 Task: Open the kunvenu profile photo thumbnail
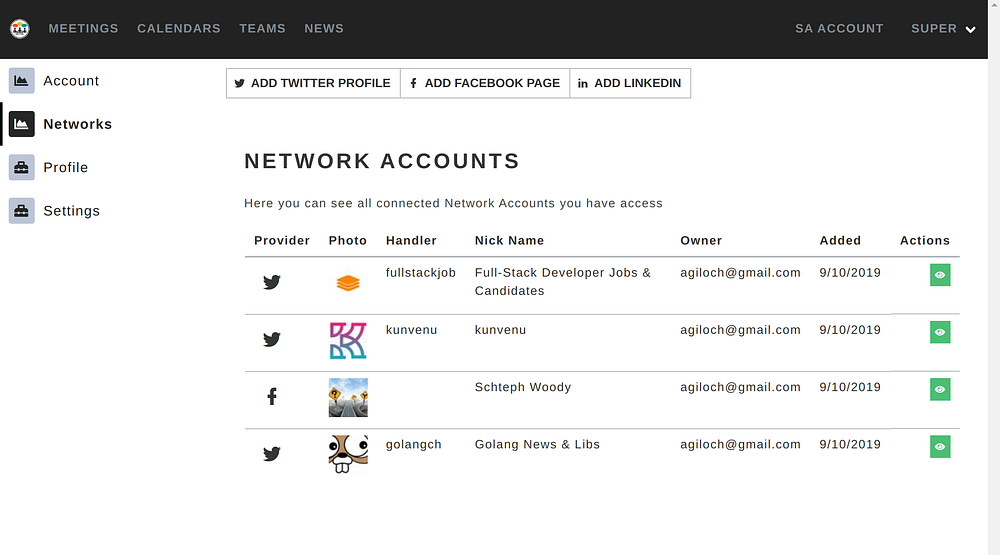pyautogui.click(x=348, y=340)
